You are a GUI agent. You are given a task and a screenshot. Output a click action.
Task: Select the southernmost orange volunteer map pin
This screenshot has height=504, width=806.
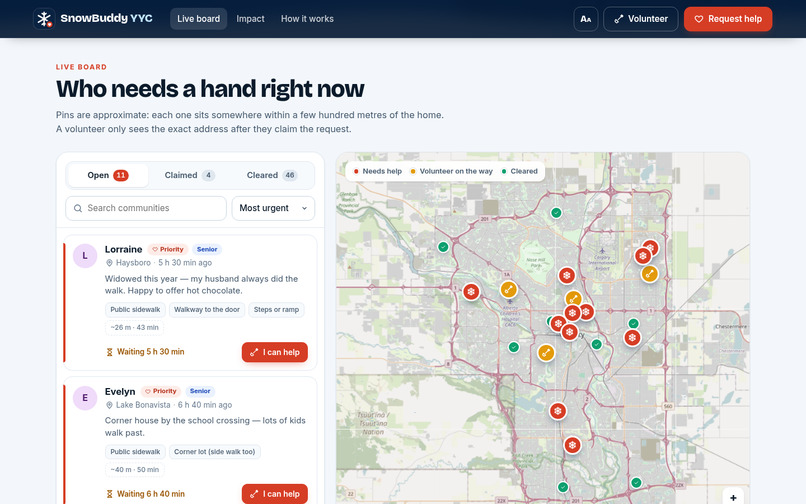[546, 353]
